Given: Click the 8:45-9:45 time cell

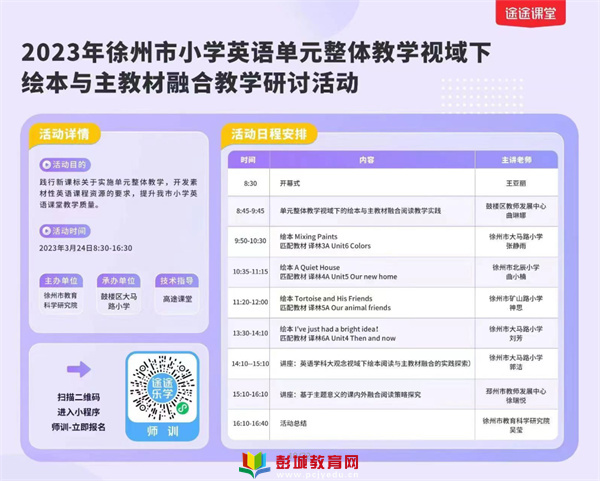Looking at the screenshot, I should click(x=250, y=211).
